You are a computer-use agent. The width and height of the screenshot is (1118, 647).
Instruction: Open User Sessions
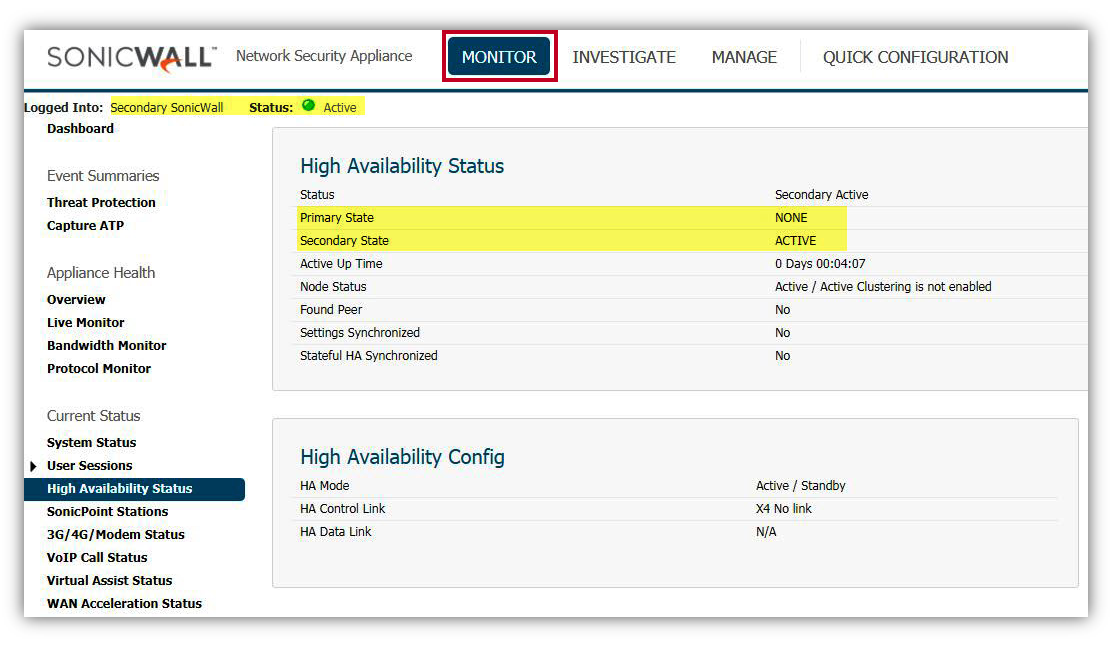click(90, 466)
